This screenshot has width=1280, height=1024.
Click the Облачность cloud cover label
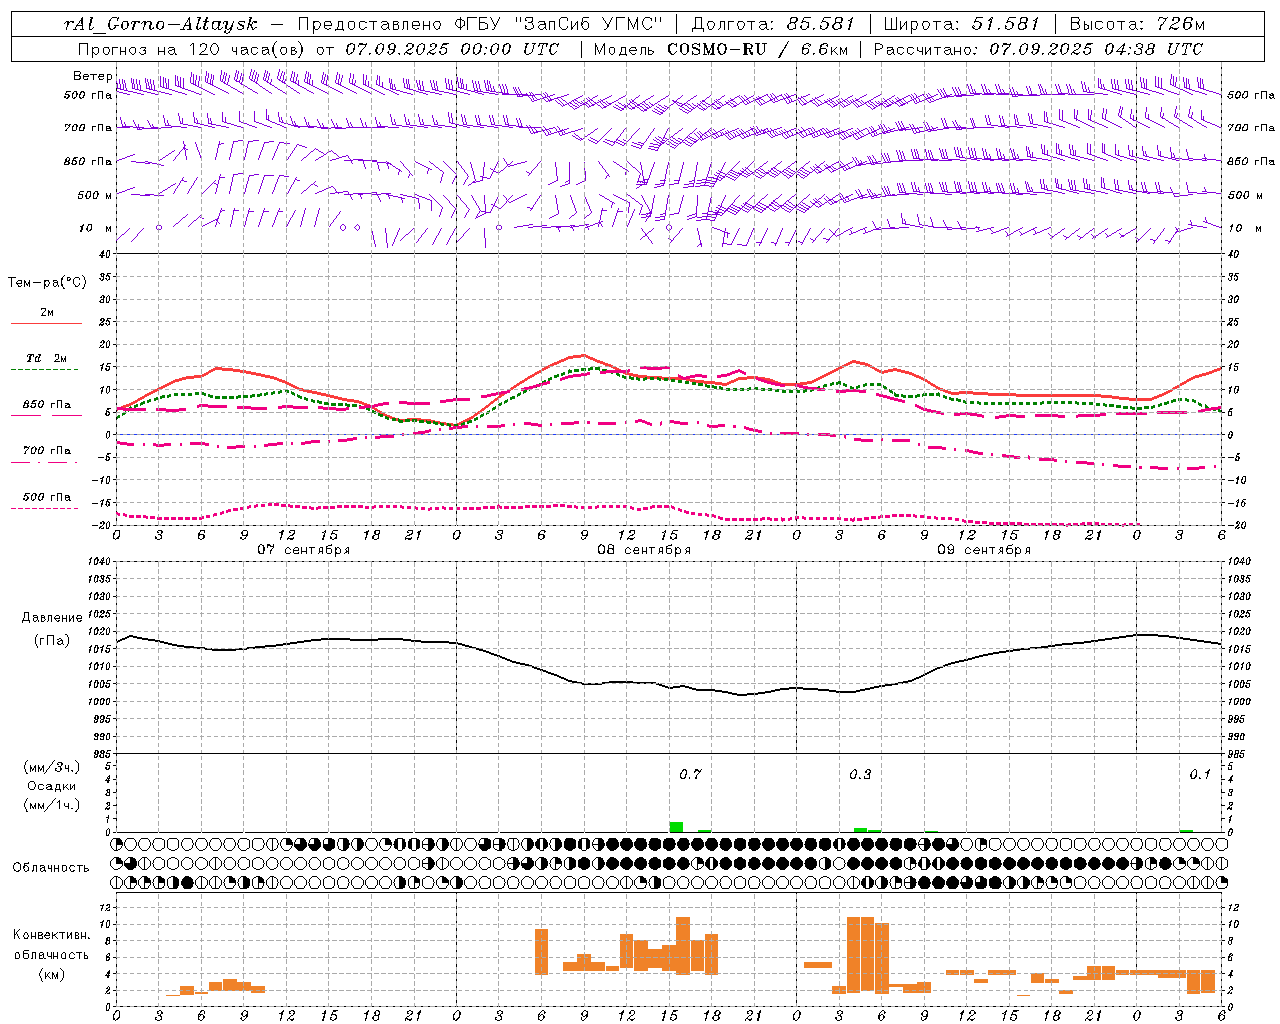[x=51, y=868]
